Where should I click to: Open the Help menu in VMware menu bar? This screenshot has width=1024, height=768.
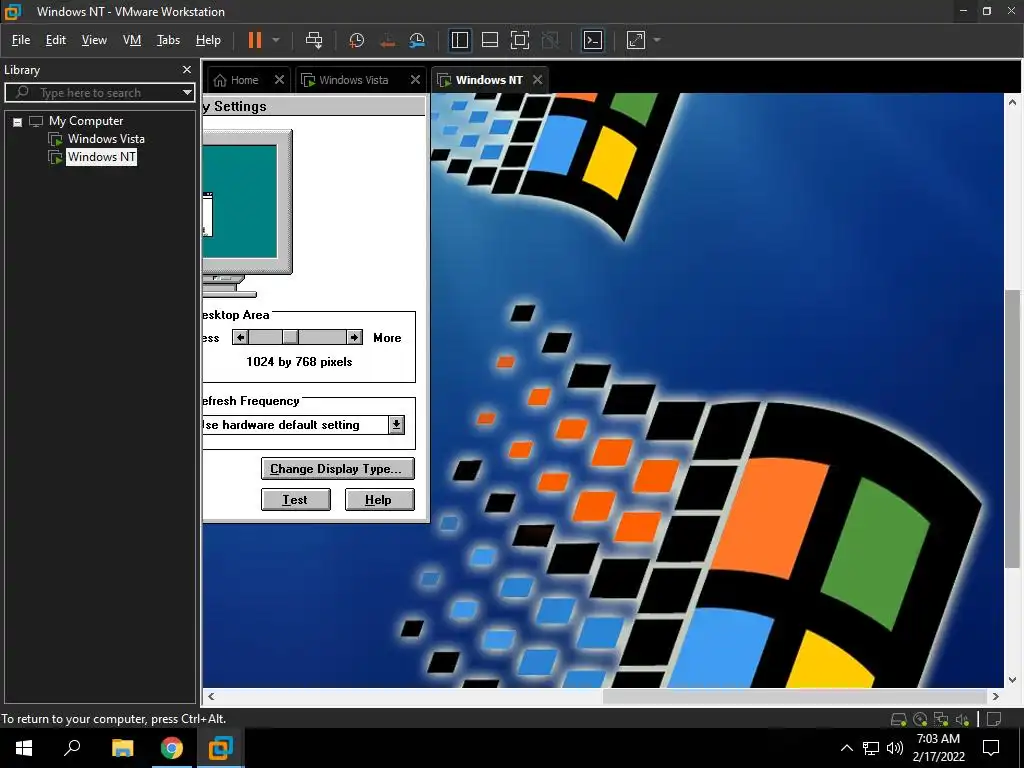pyautogui.click(x=208, y=40)
